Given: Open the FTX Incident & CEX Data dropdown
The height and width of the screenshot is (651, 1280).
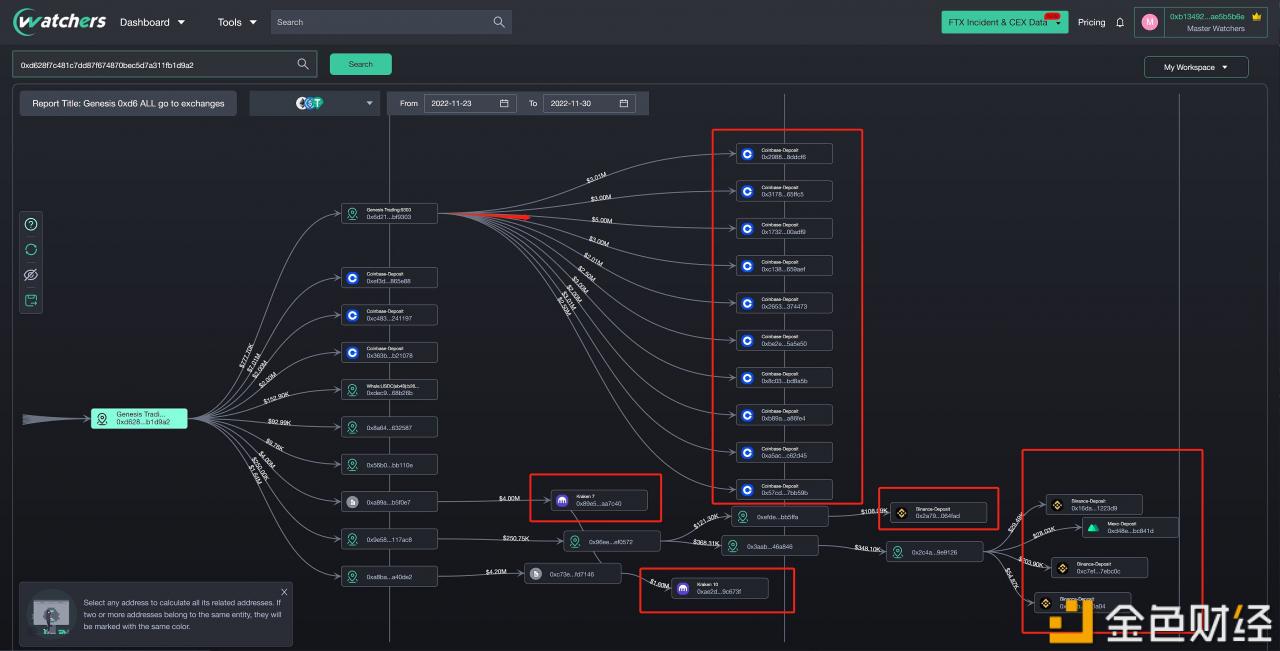Looking at the screenshot, I should (x=1005, y=22).
